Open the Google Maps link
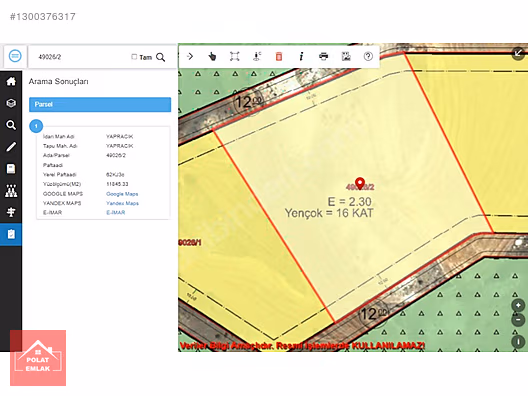 [122, 194]
